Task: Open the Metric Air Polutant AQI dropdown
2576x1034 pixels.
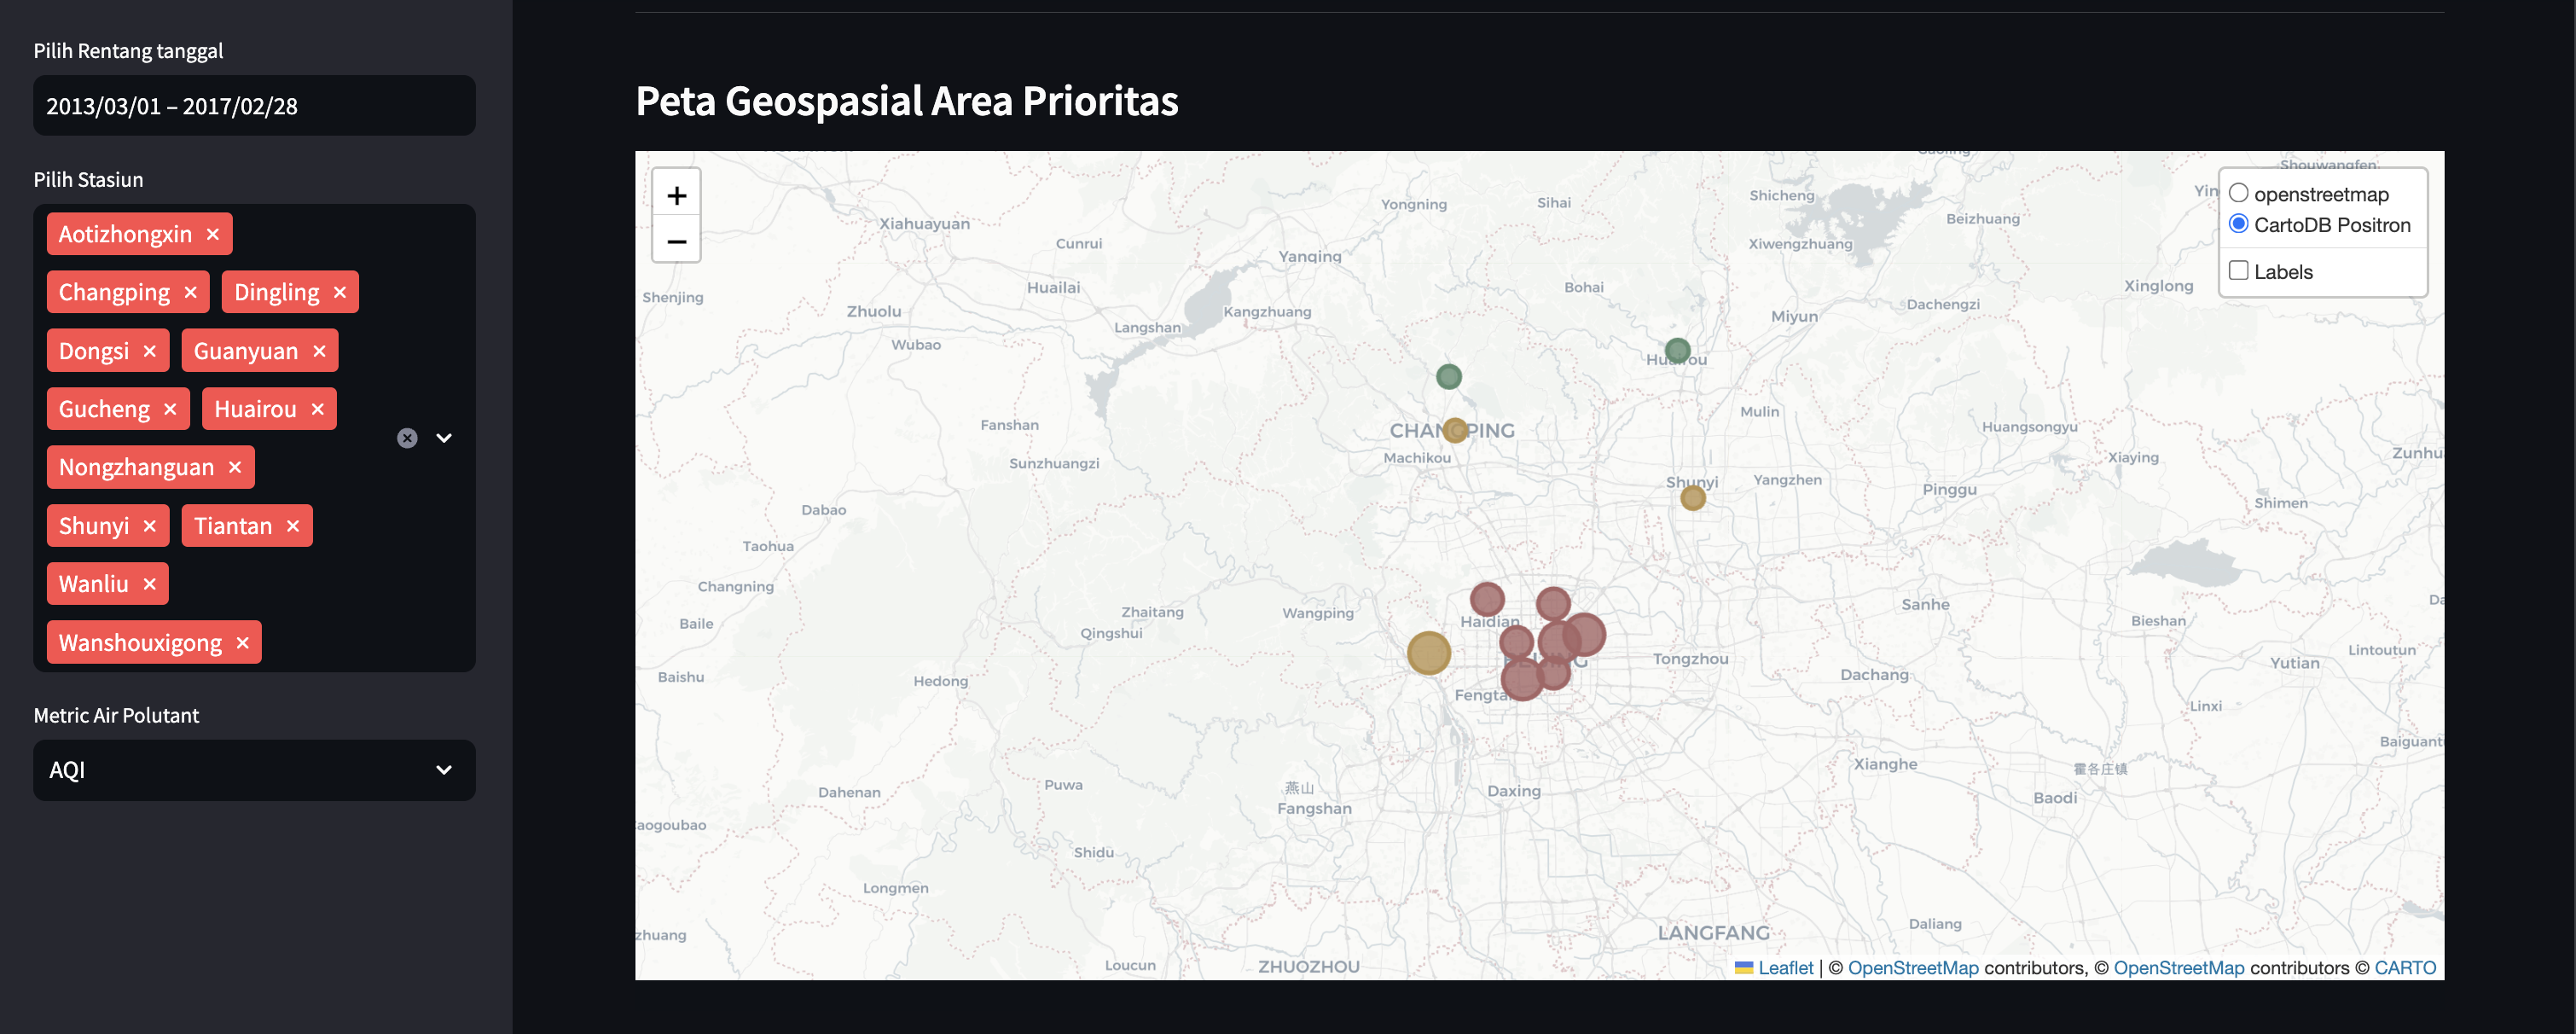Action: click(x=254, y=770)
